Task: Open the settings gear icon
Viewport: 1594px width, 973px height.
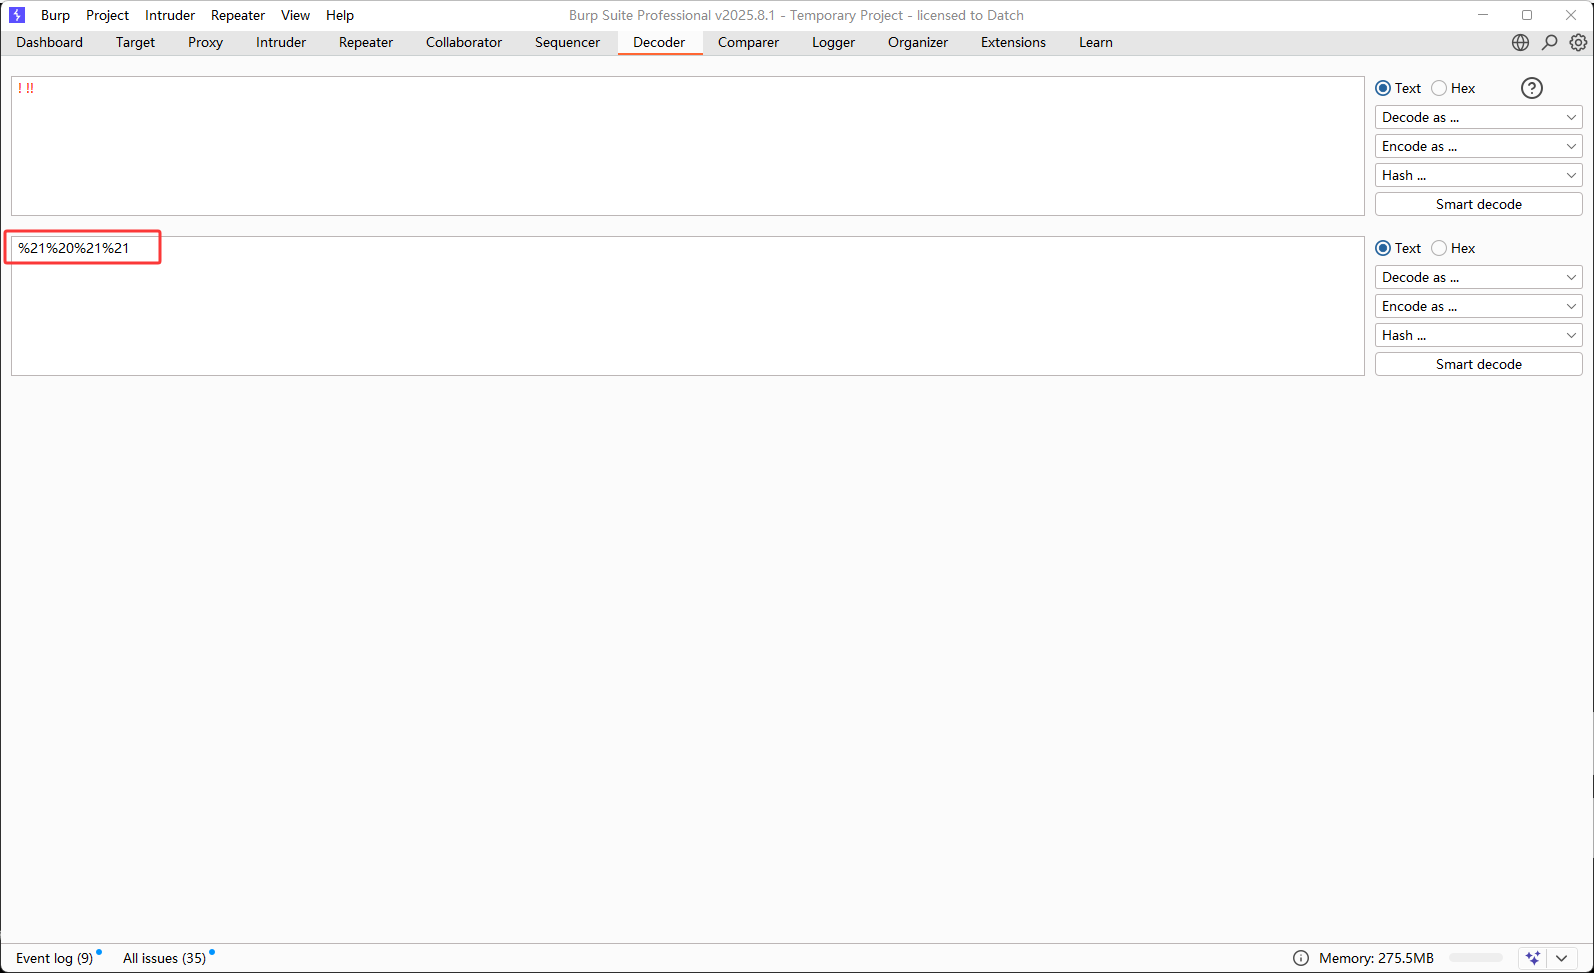Action: 1578,42
